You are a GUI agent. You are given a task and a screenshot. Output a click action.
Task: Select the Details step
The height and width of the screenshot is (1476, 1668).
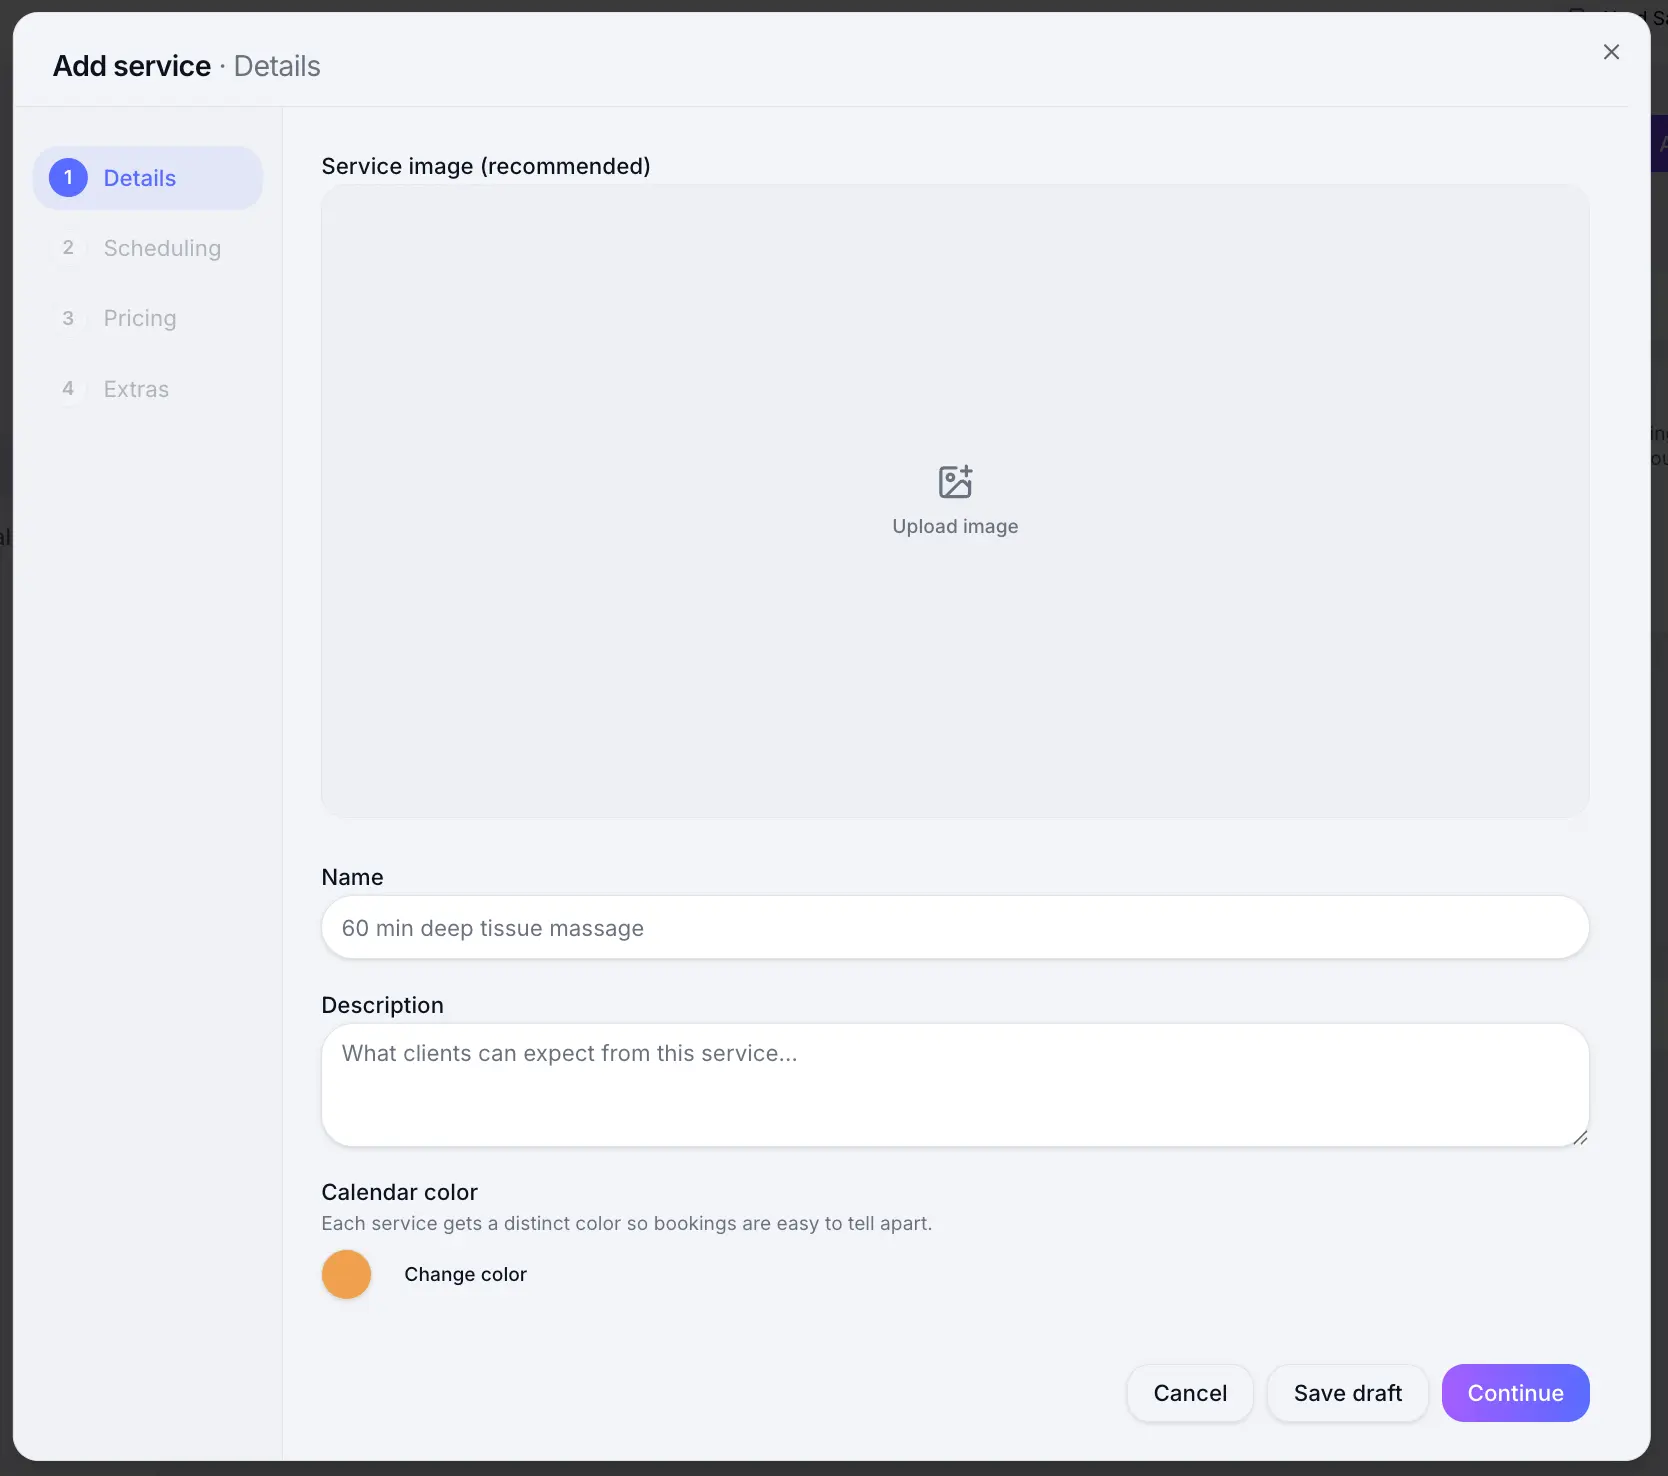pyautogui.click(x=148, y=178)
